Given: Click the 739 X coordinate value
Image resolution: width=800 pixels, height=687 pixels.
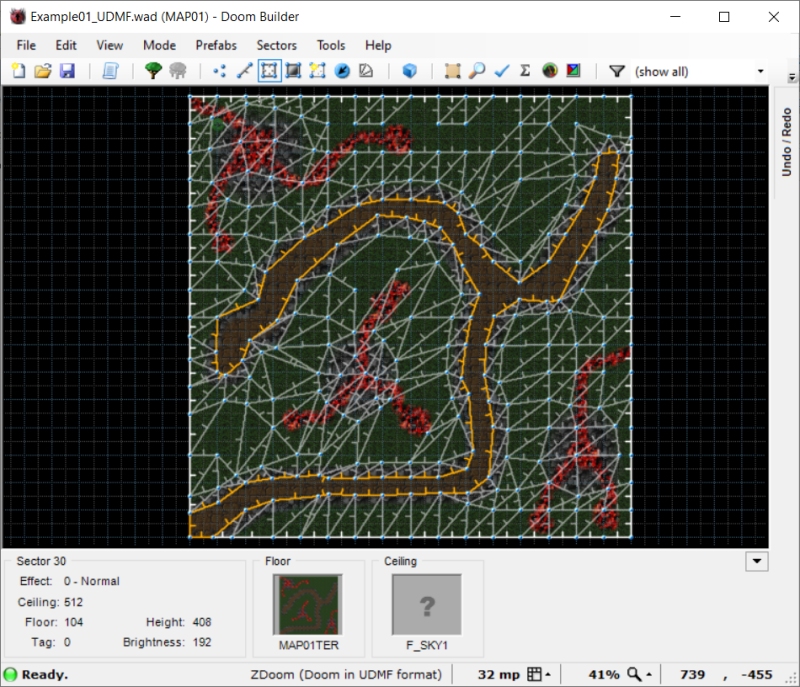Looking at the screenshot, I should tap(692, 674).
